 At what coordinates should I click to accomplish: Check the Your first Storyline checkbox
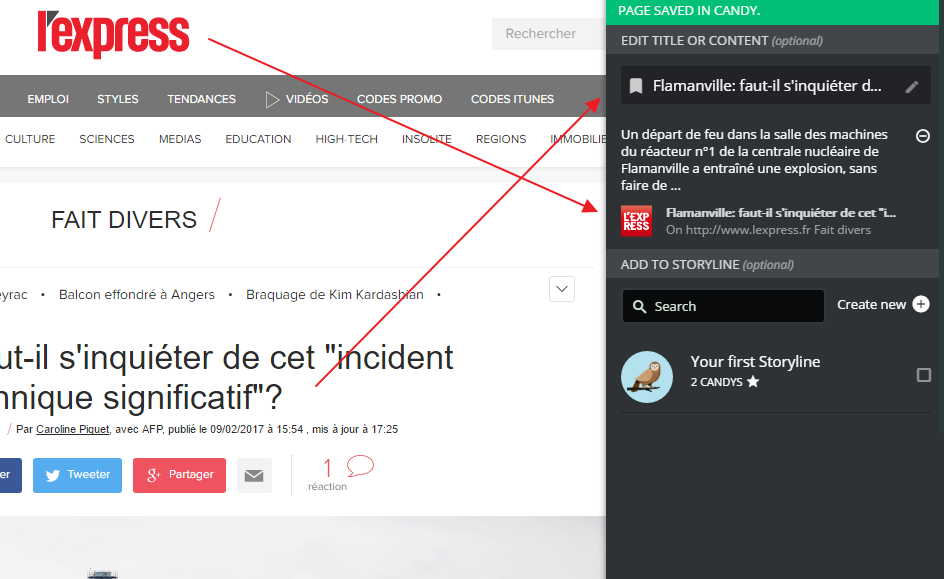click(924, 376)
